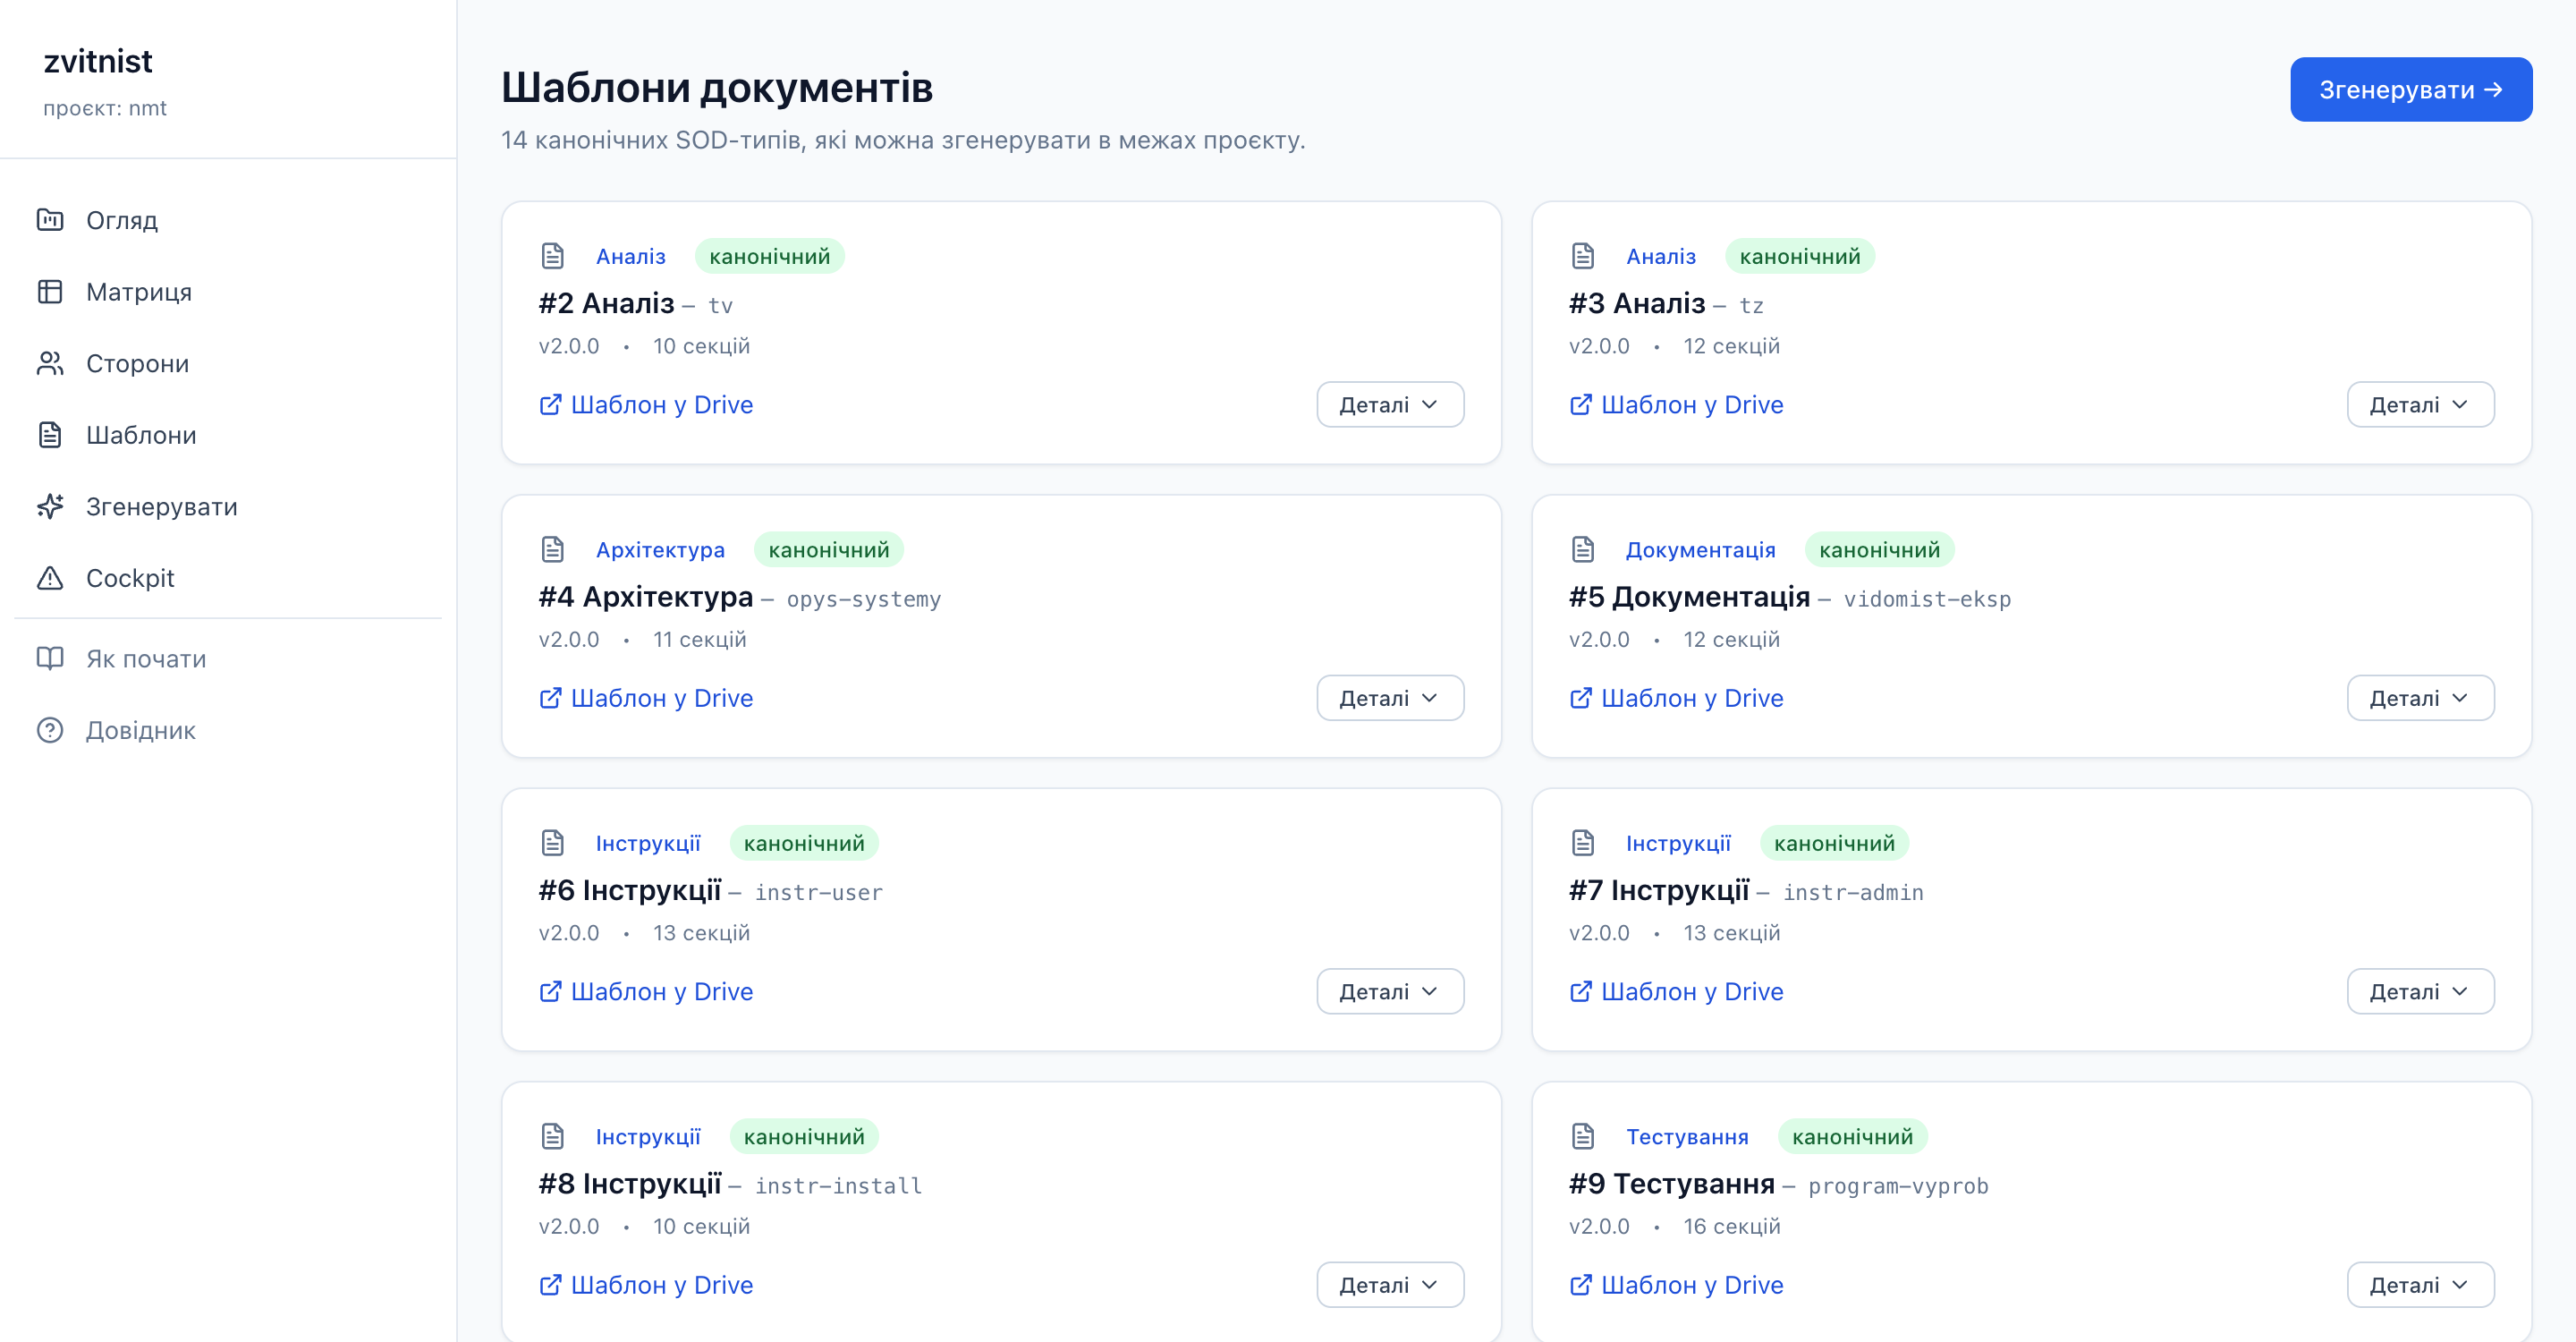The height and width of the screenshot is (1342, 2576).
Task: Click the проєкт: nmt label
Action: pos(105,108)
